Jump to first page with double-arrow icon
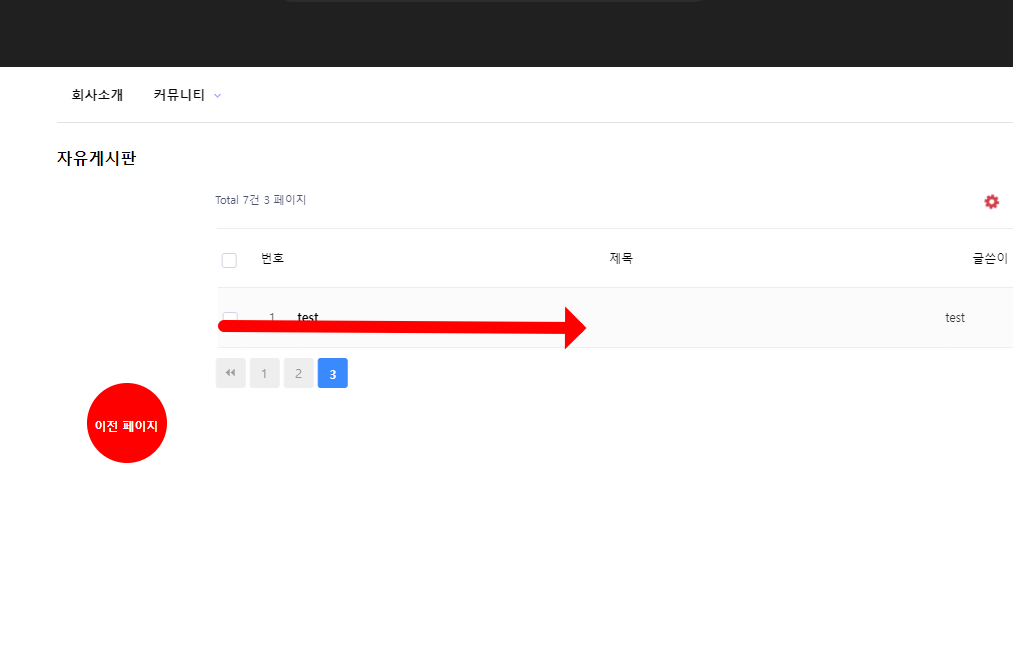The width and height of the screenshot is (1013, 658). click(x=230, y=373)
